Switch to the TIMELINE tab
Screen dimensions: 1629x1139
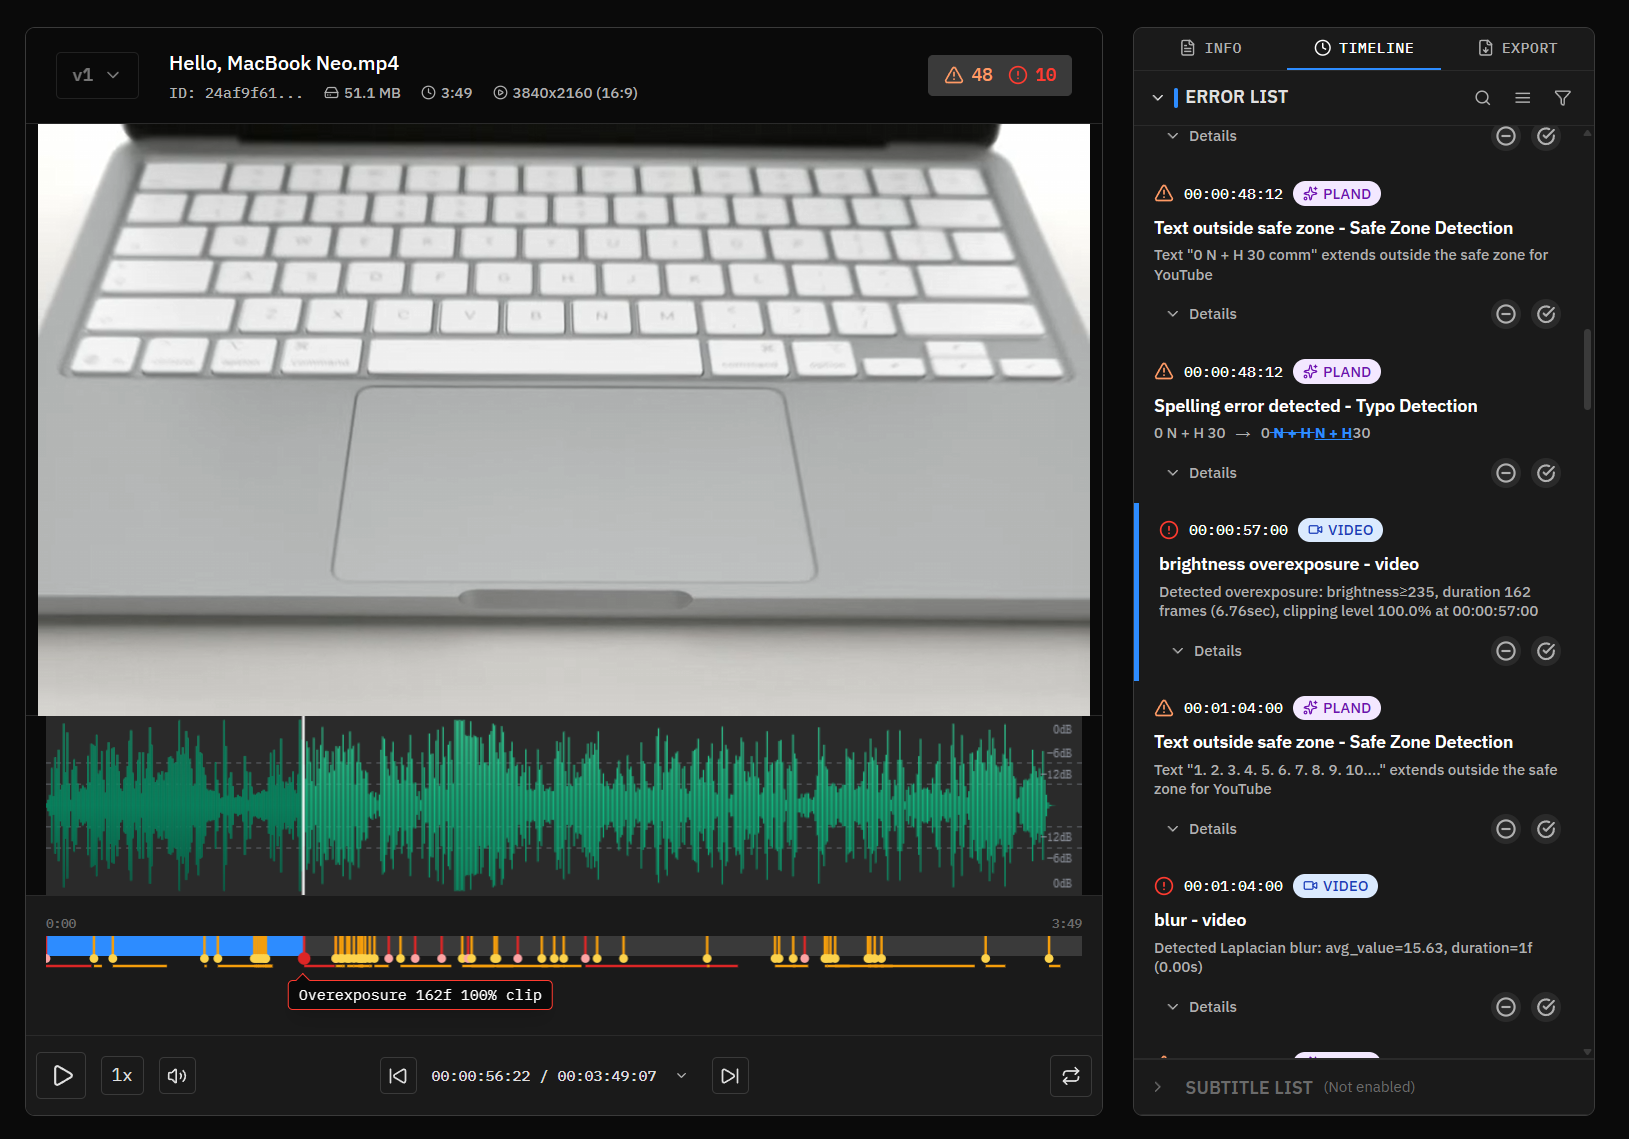pos(1364,48)
